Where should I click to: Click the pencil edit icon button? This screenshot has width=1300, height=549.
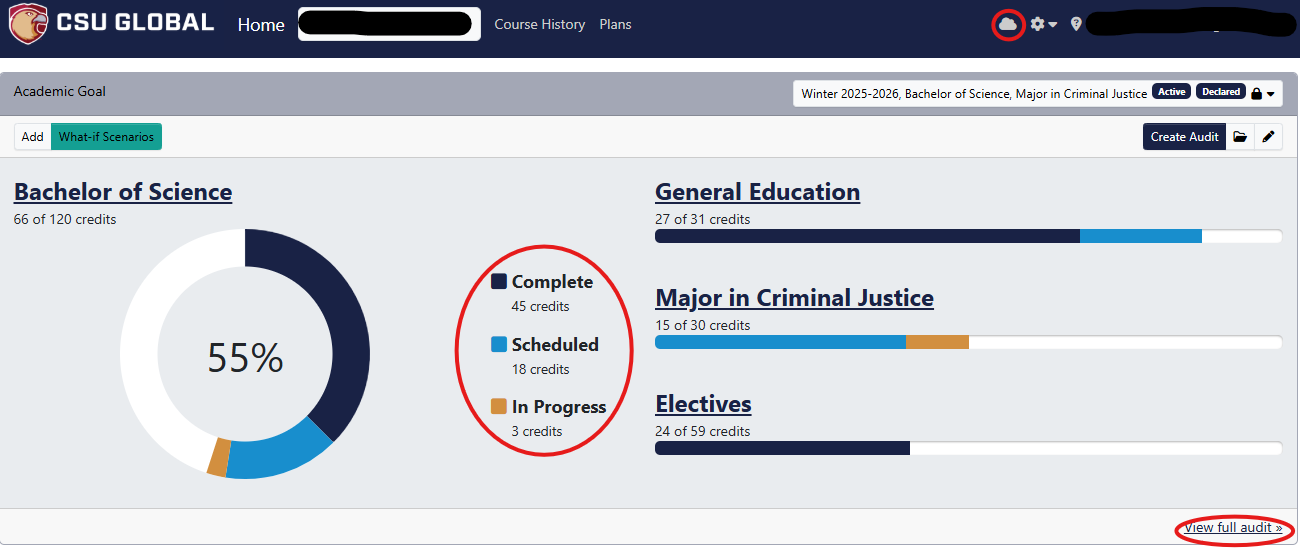click(1268, 137)
